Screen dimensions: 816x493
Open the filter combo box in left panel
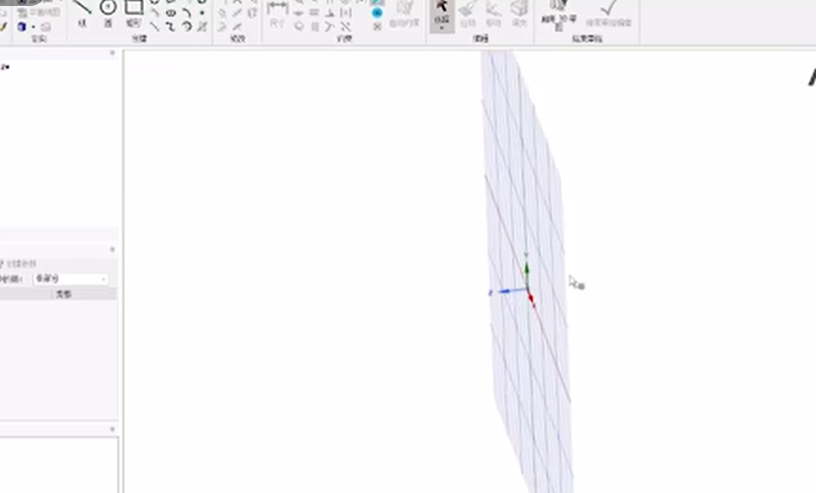pos(71,279)
